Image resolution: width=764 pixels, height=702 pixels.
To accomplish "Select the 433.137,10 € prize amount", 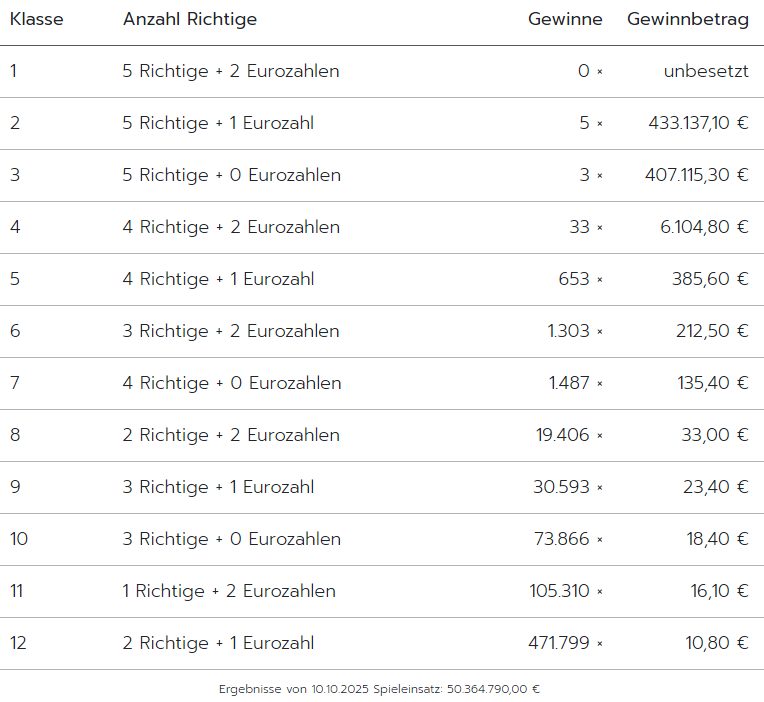I will pyautogui.click(x=698, y=123).
